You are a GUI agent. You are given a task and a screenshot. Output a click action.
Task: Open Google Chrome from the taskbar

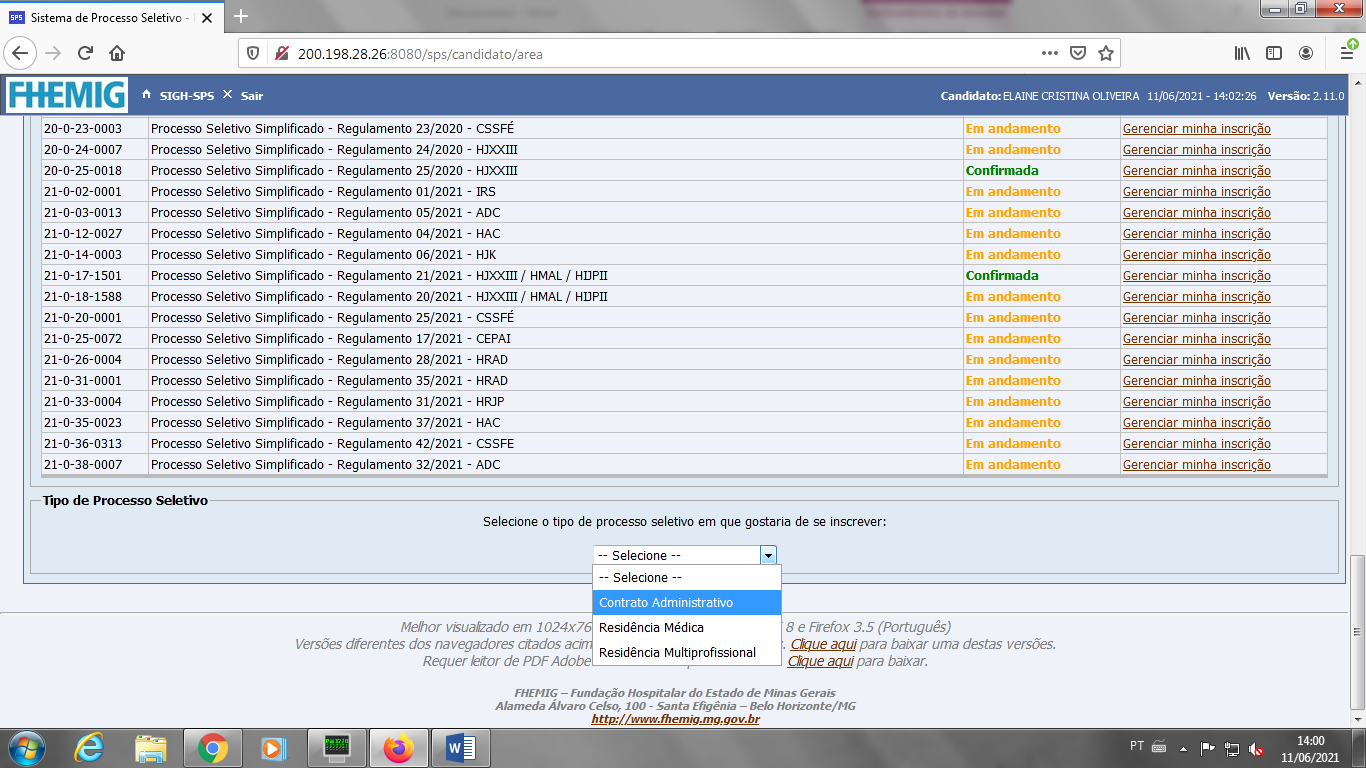coord(212,748)
